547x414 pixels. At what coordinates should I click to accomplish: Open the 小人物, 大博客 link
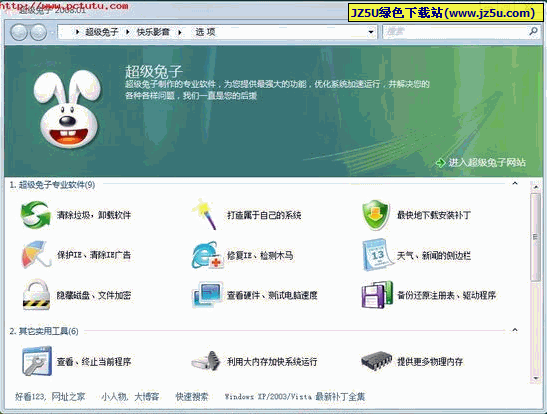130,397
